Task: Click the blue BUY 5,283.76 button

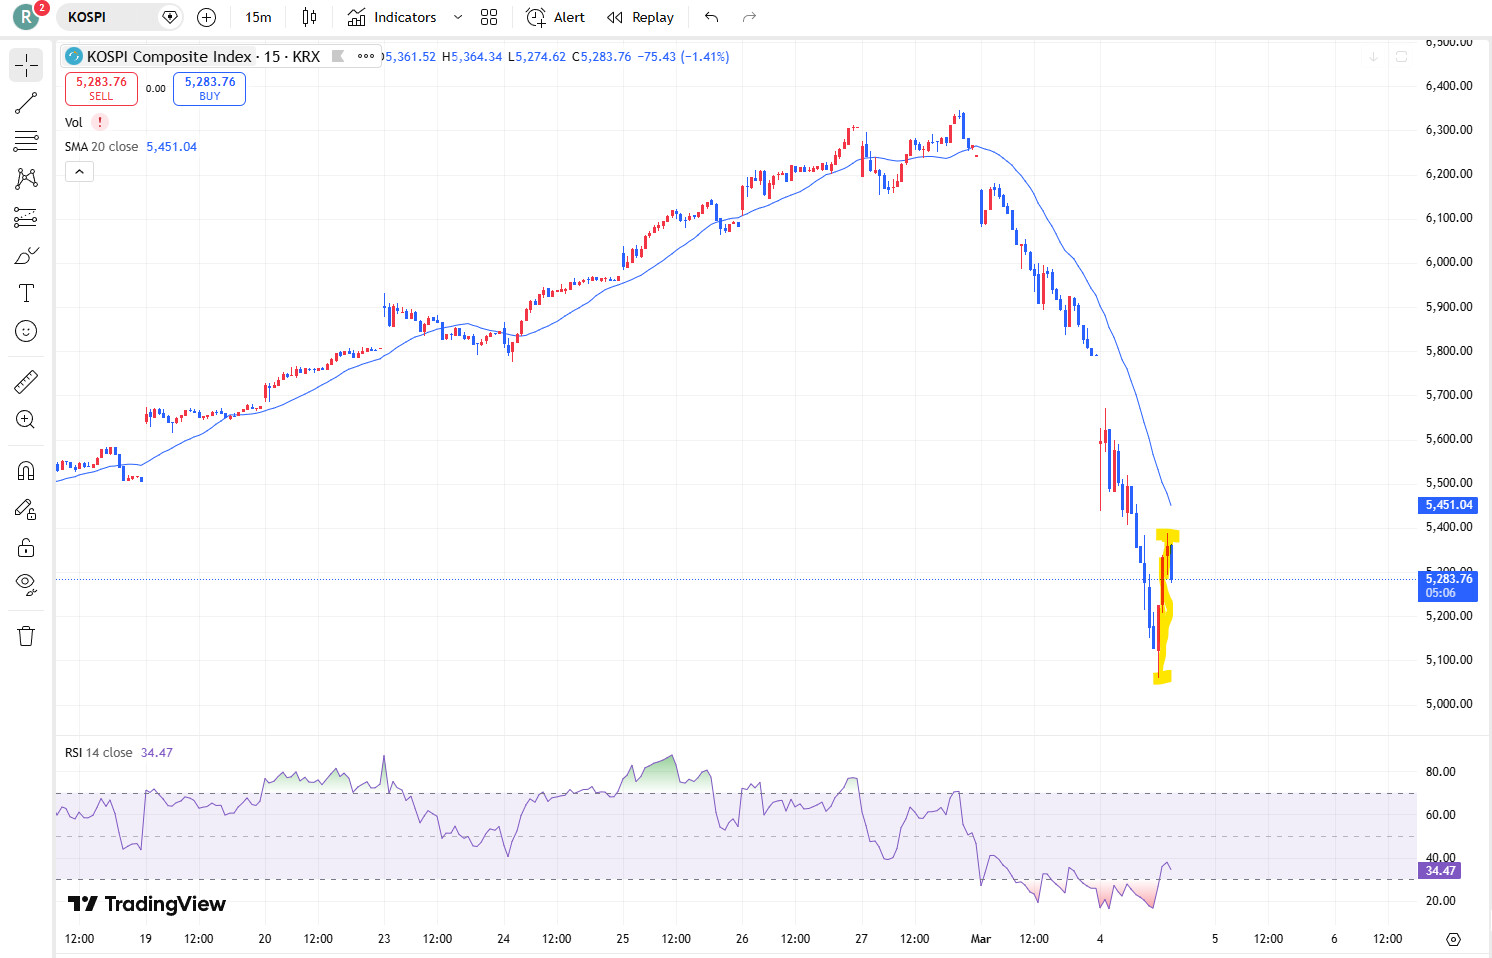Action: click(209, 88)
